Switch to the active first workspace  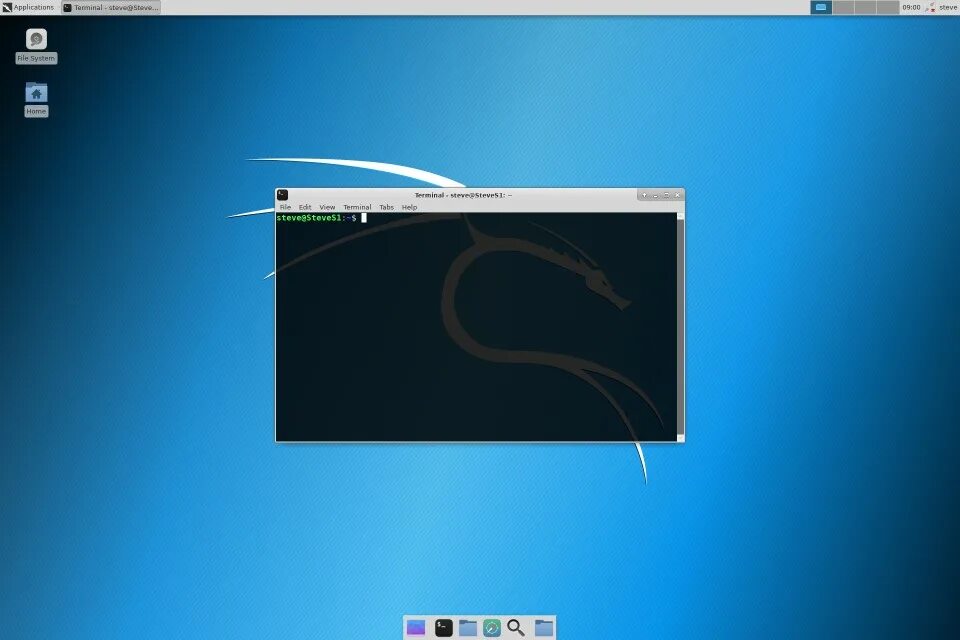coord(821,7)
